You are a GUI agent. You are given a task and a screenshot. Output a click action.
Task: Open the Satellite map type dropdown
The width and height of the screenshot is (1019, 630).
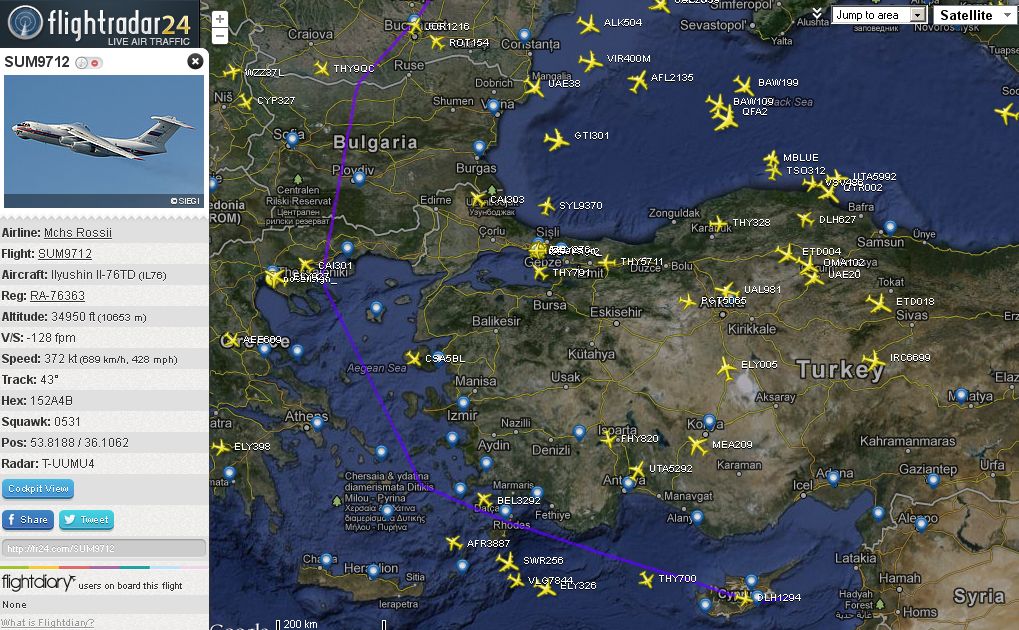(x=975, y=15)
